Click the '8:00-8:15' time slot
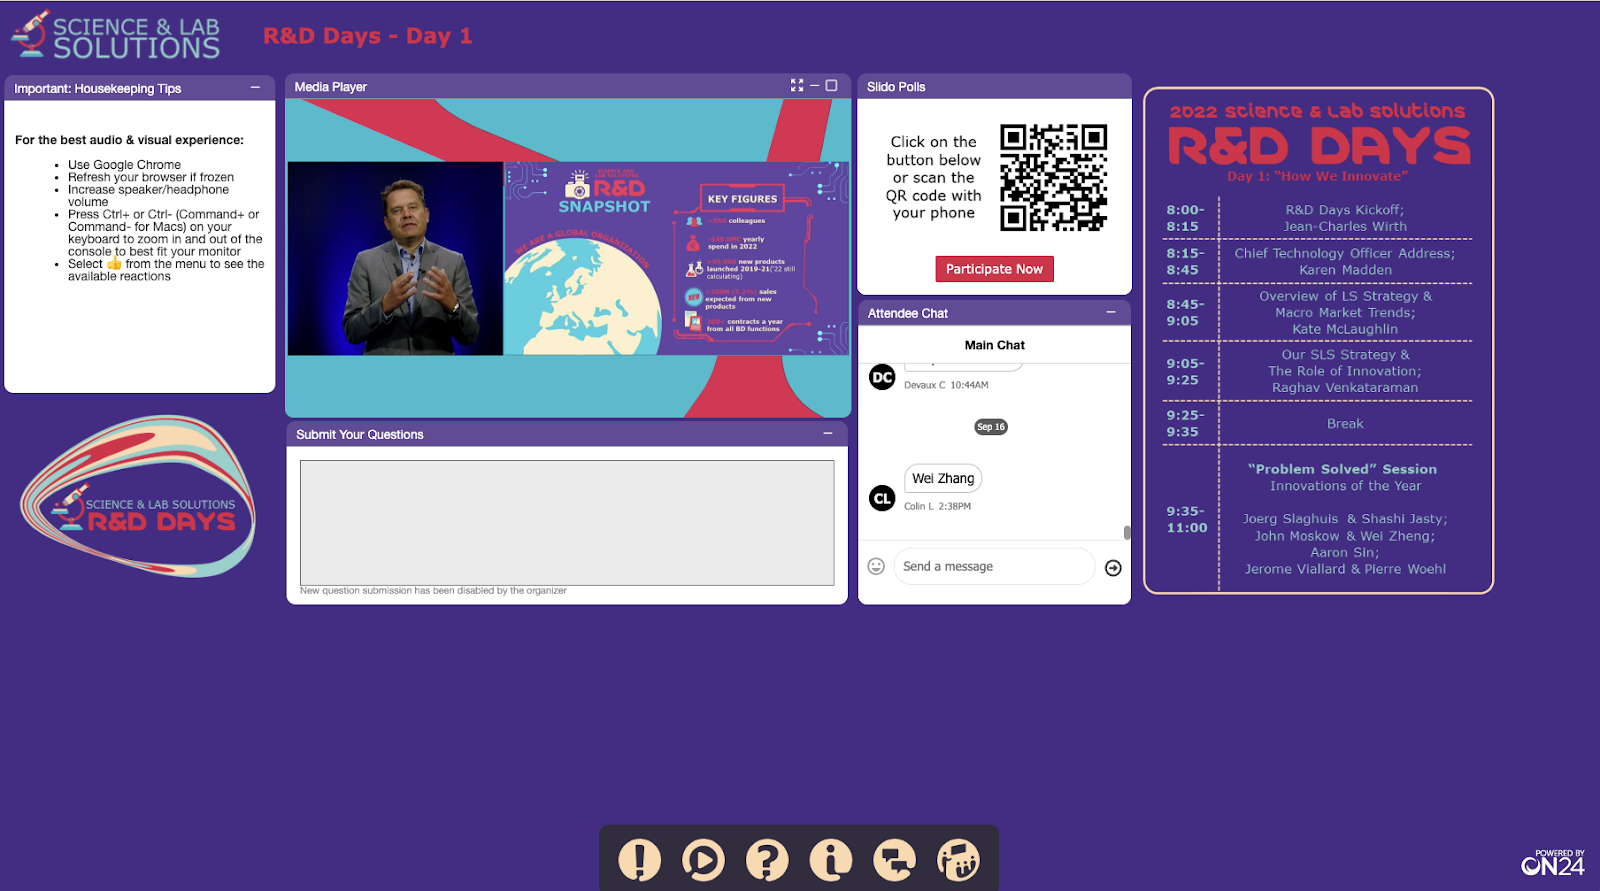The height and width of the screenshot is (891, 1600). click(x=1185, y=218)
